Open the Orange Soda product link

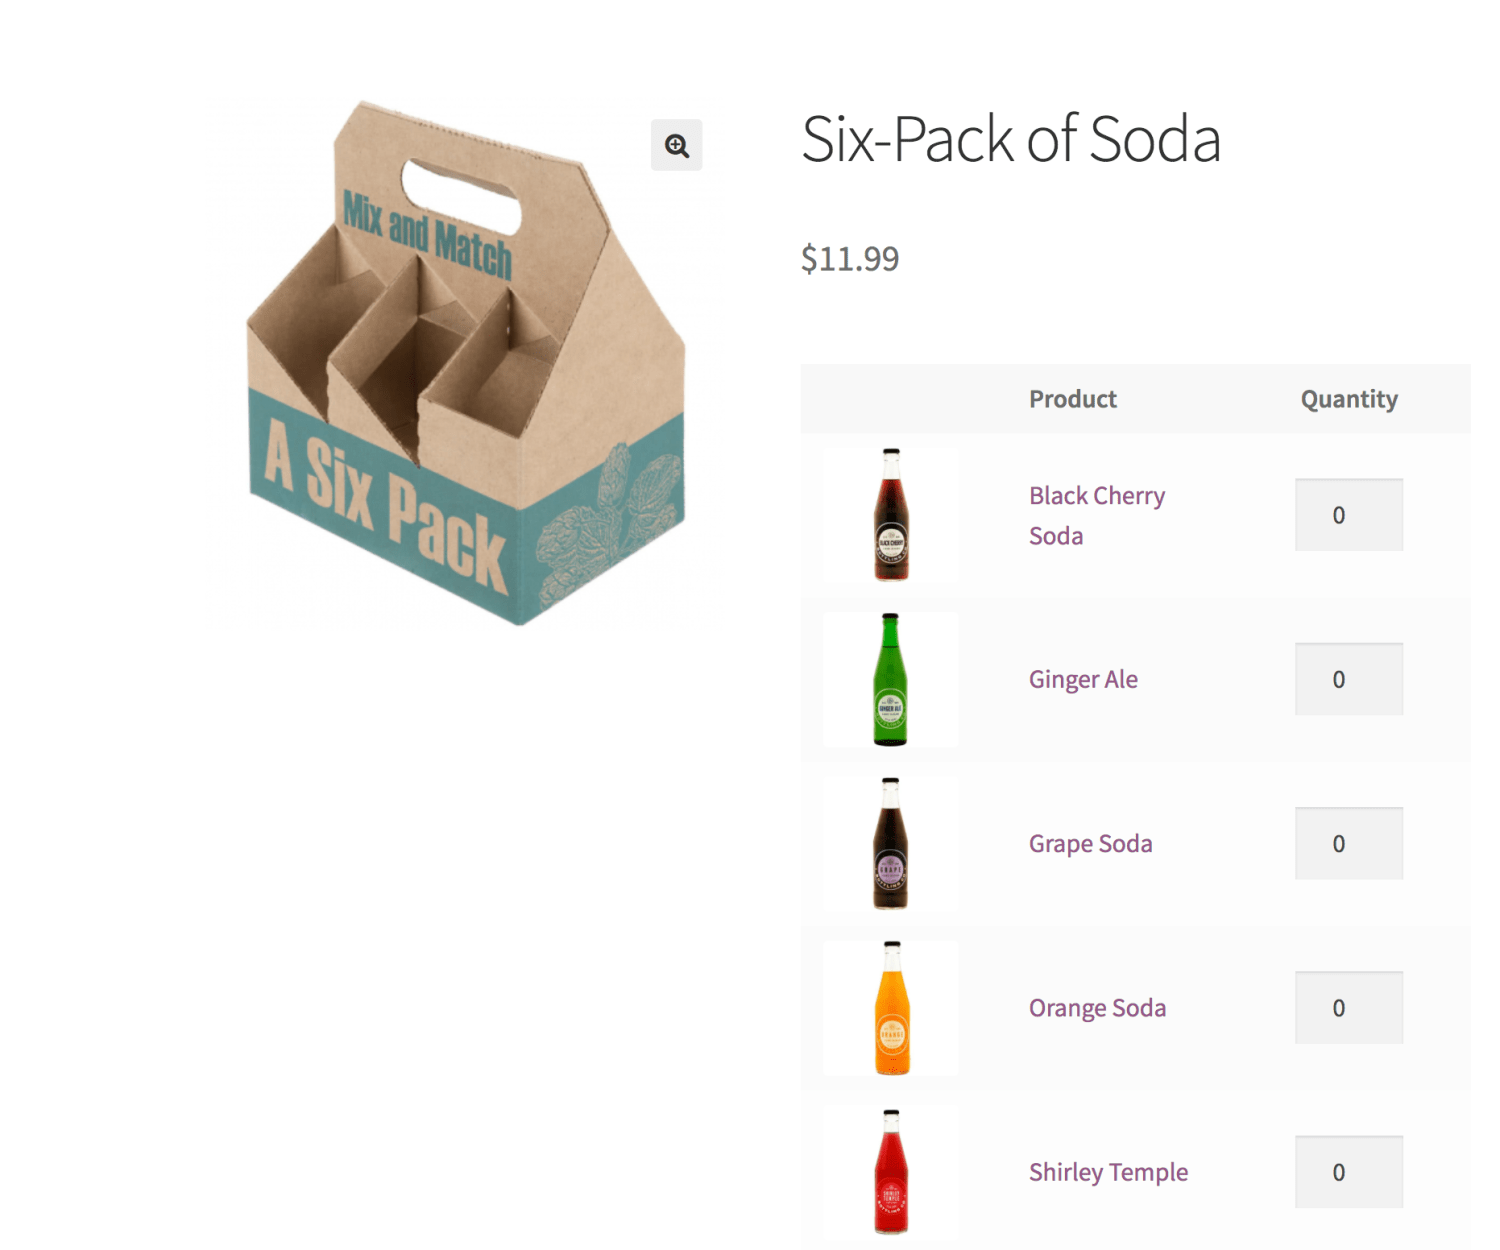click(x=1097, y=1008)
